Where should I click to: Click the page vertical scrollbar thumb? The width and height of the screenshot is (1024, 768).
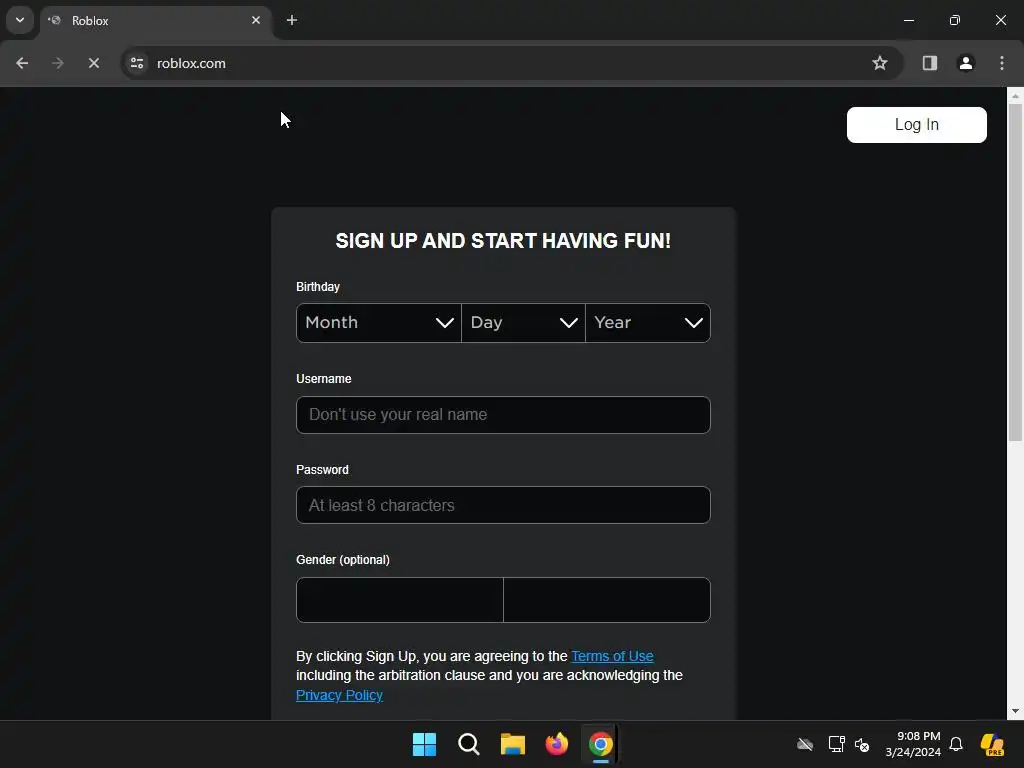[1015, 272]
